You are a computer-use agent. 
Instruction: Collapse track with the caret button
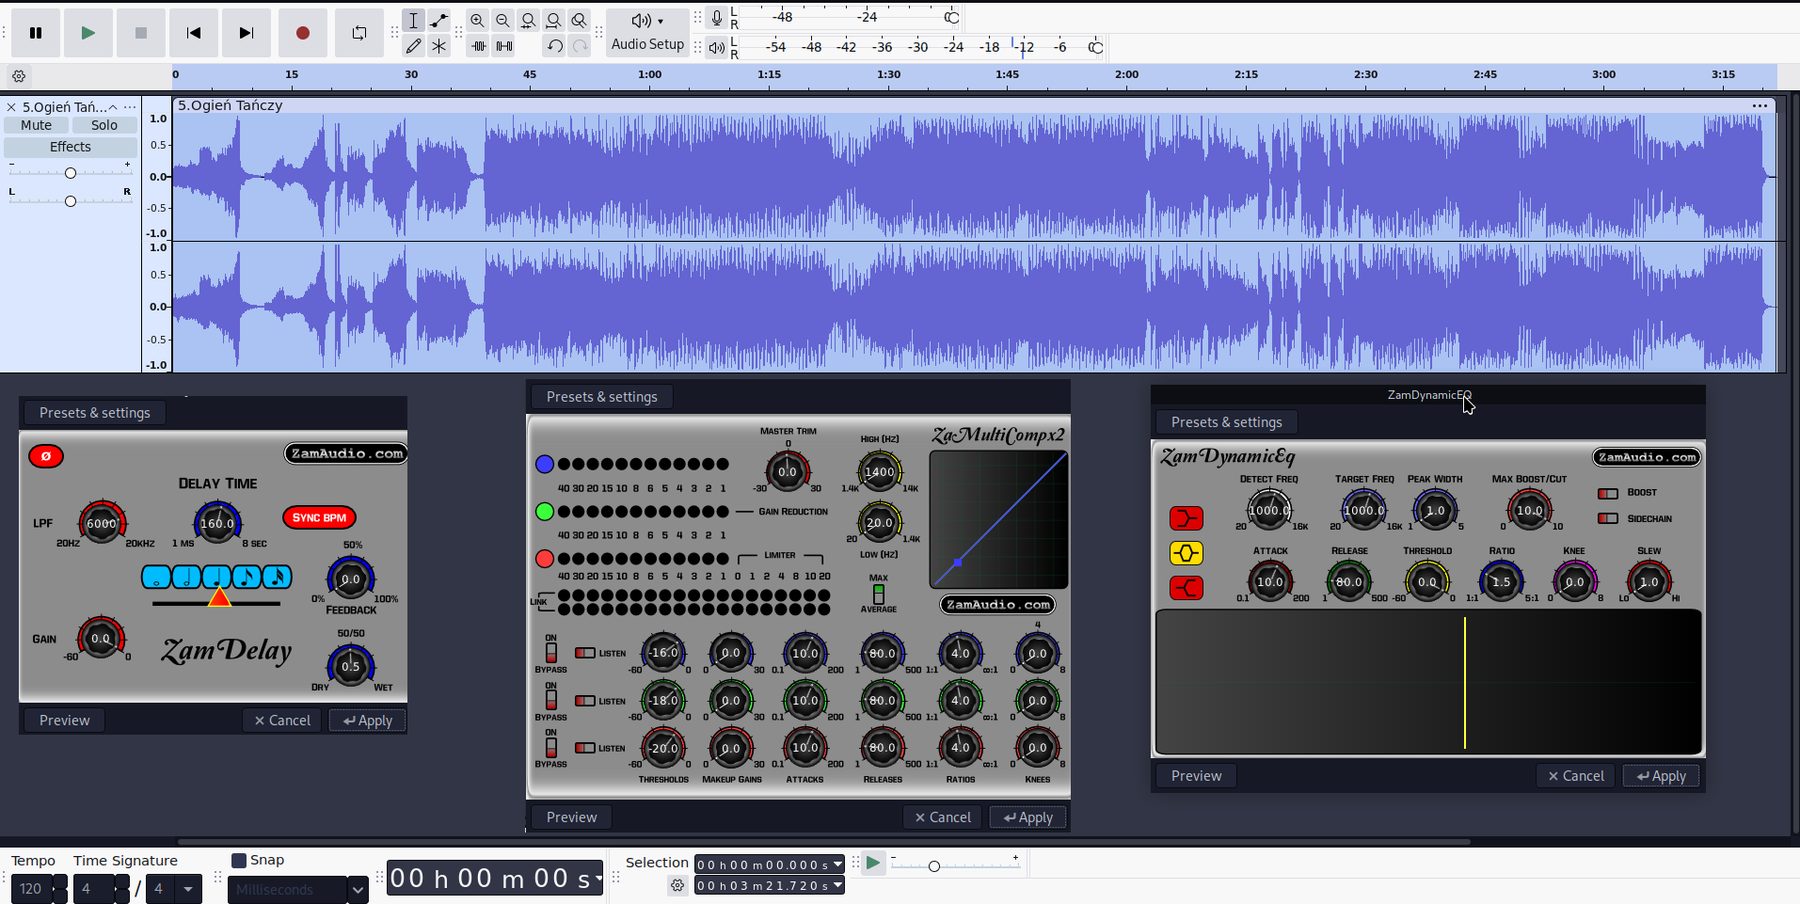click(x=113, y=107)
